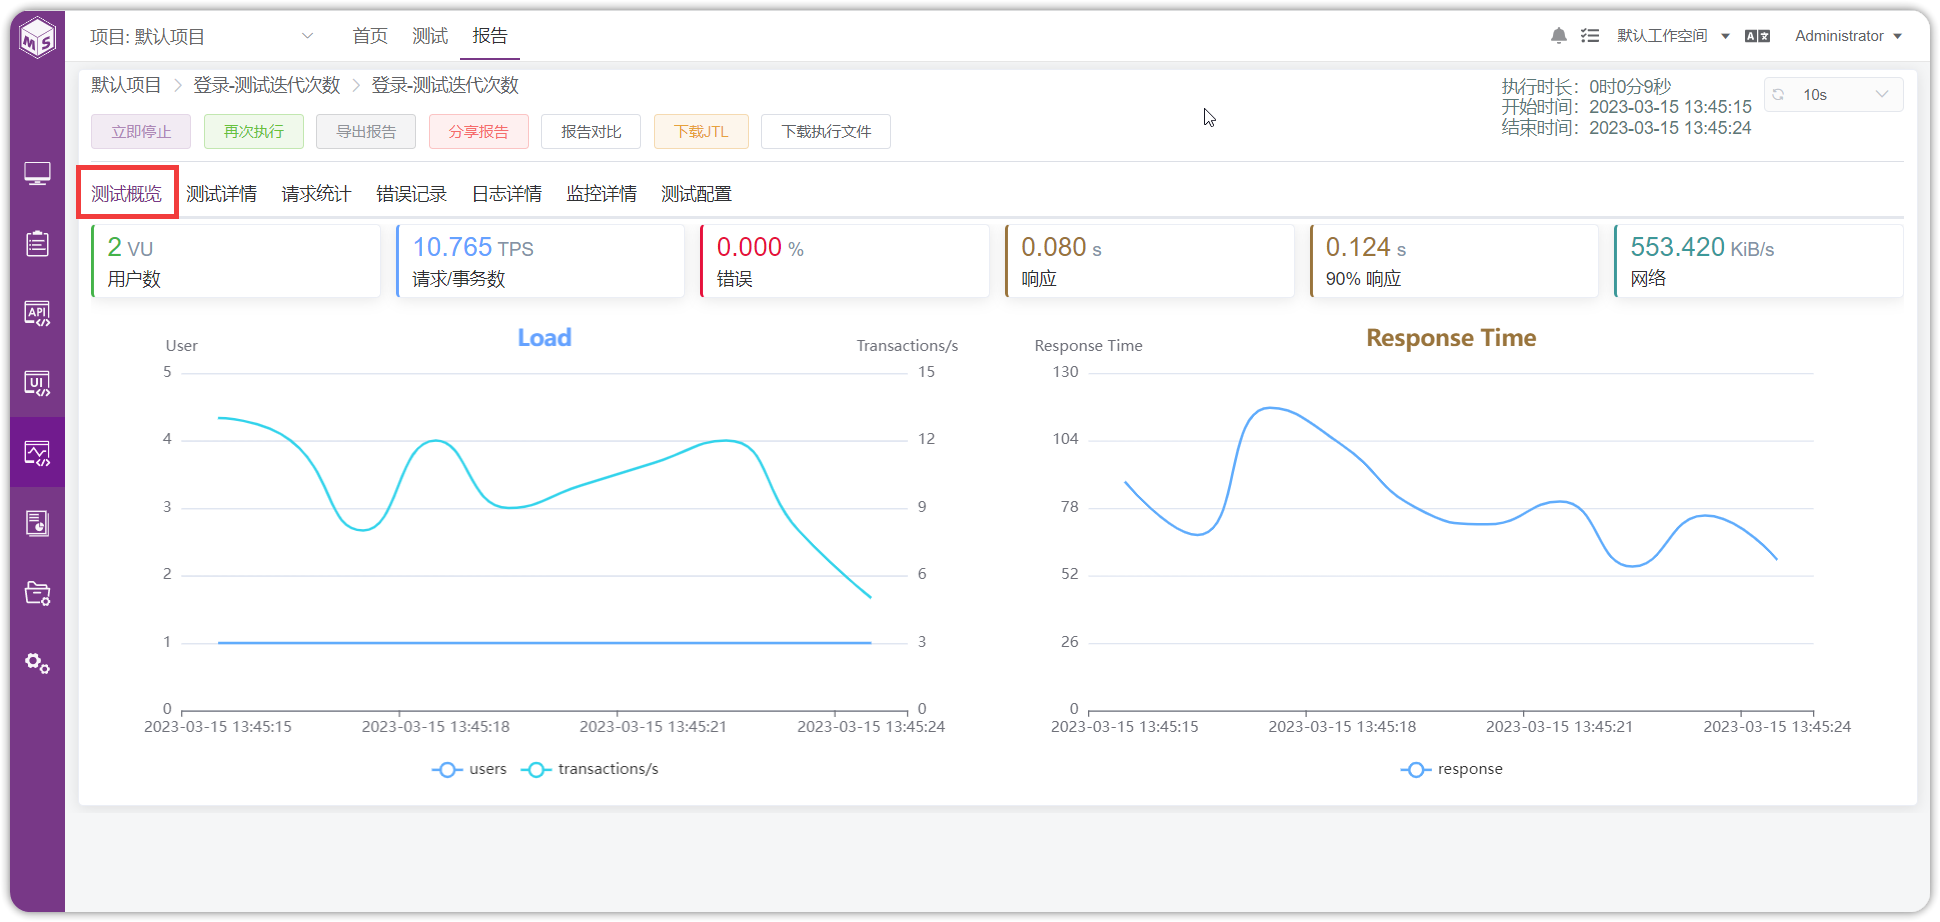The image size is (1940, 922).
Task: Open the workstation monitor icon in sidebar
Action: tap(37, 174)
